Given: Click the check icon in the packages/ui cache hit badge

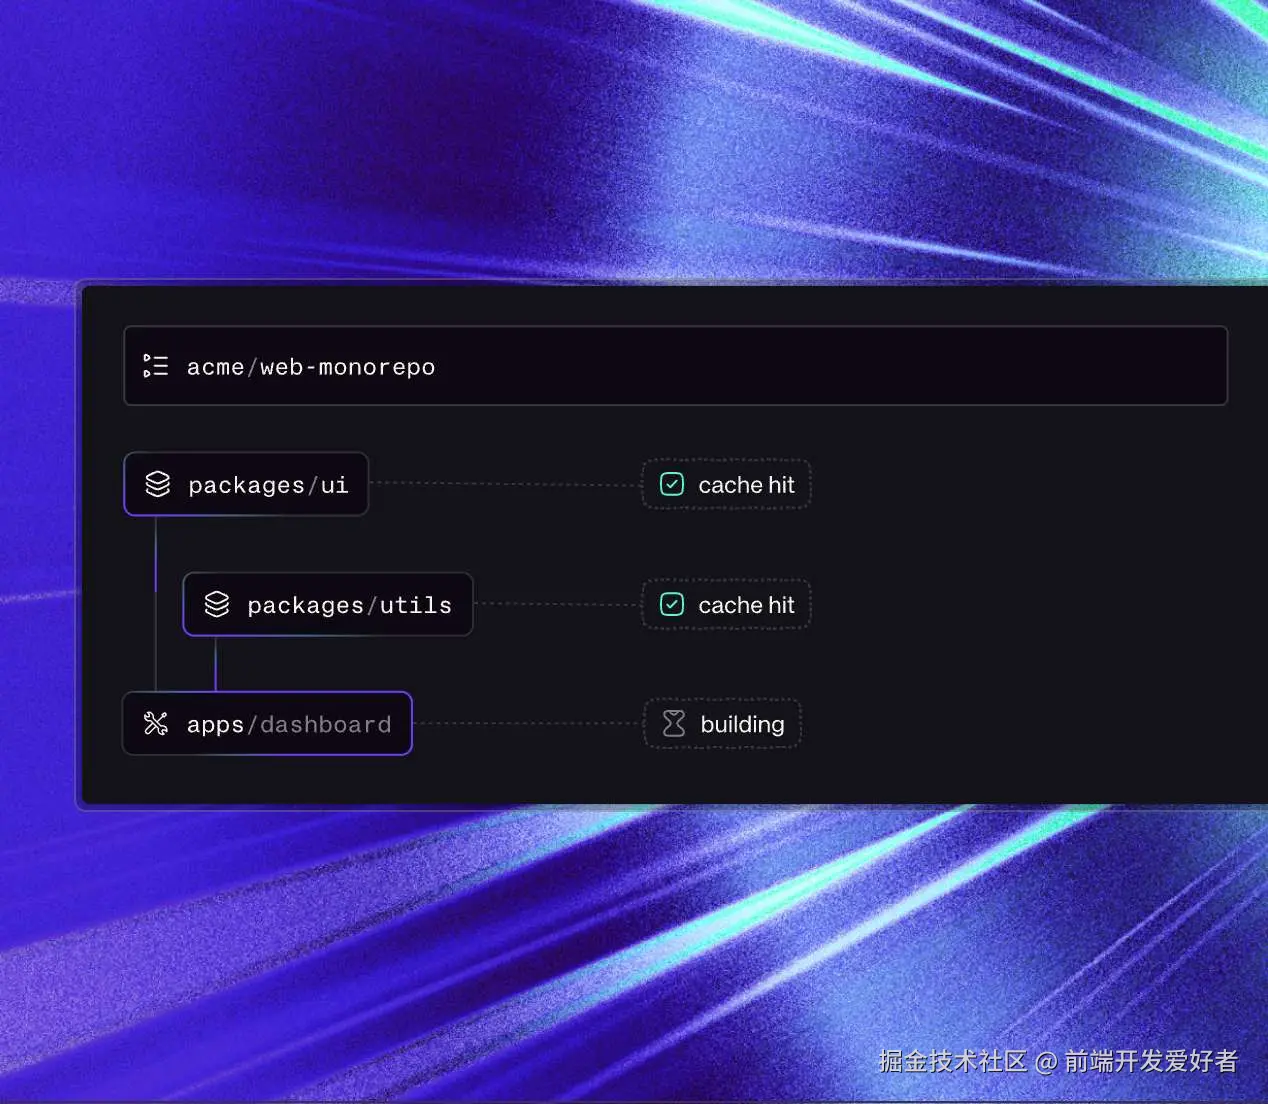Looking at the screenshot, I should tap(672, 485).
